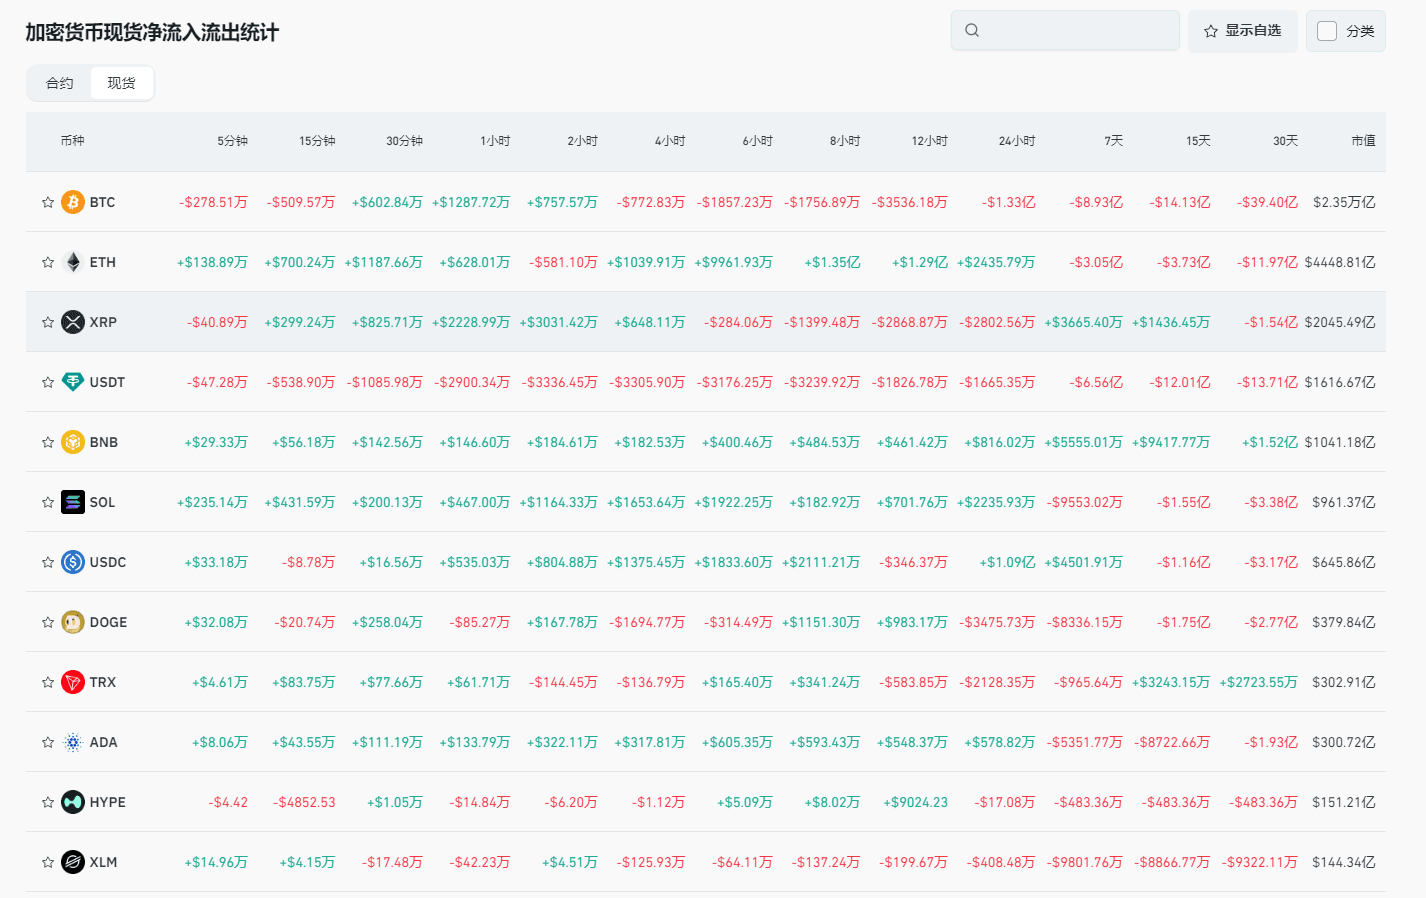Click the magnifier icon in search box
Screen dimensions: 1426x898
click(972, 30)
